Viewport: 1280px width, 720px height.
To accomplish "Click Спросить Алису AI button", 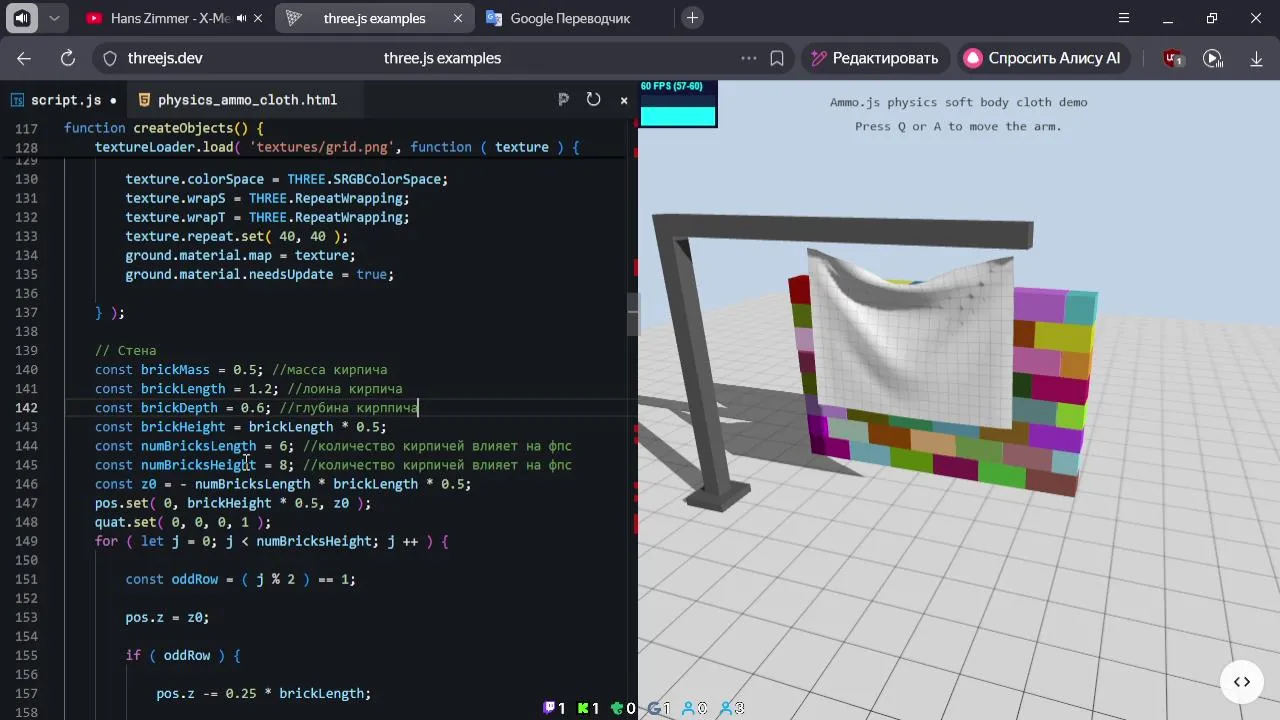I will click(x=1043, y=58).
